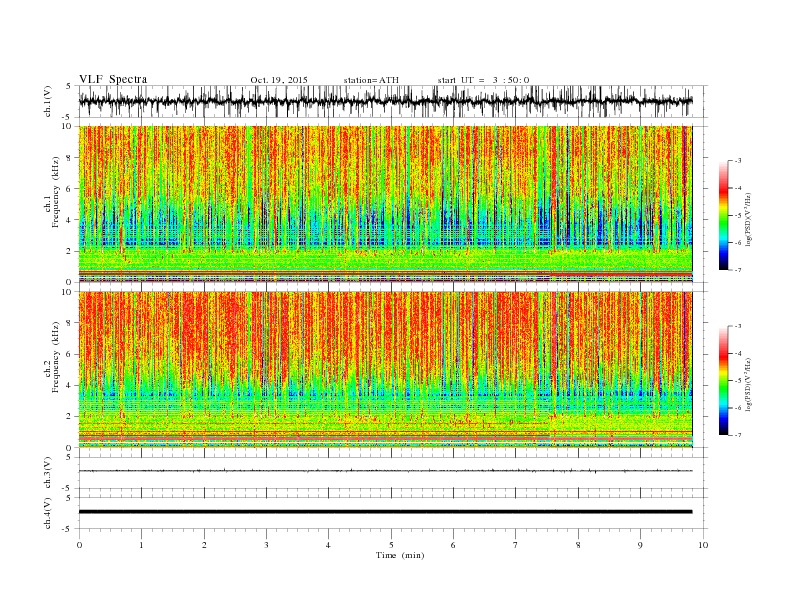Click the ch.1 spectrogram color bar

click(x=723, y=215)
